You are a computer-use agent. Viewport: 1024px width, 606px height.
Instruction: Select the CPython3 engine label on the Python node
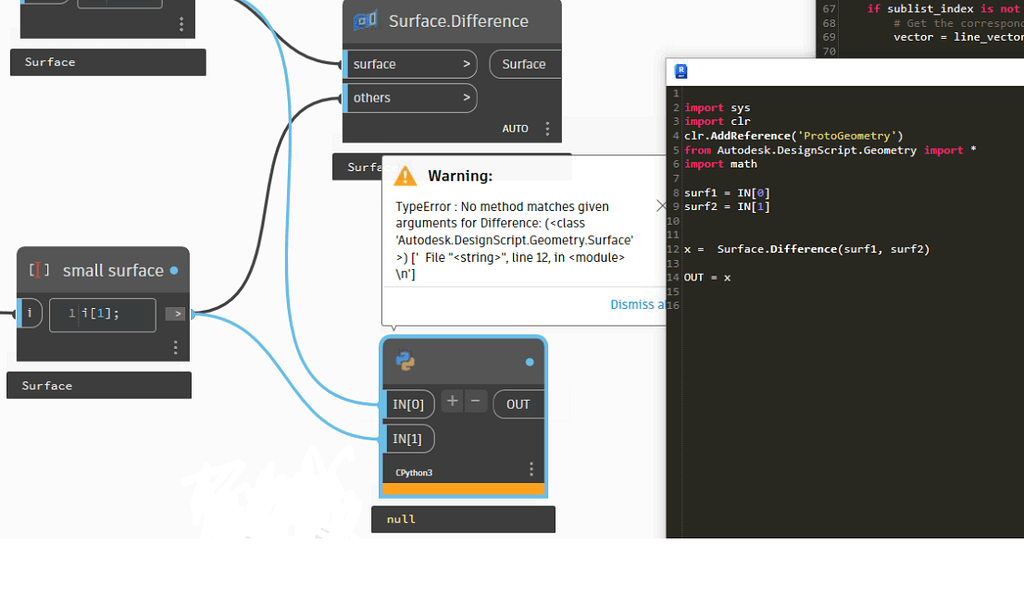coord(413,472)
